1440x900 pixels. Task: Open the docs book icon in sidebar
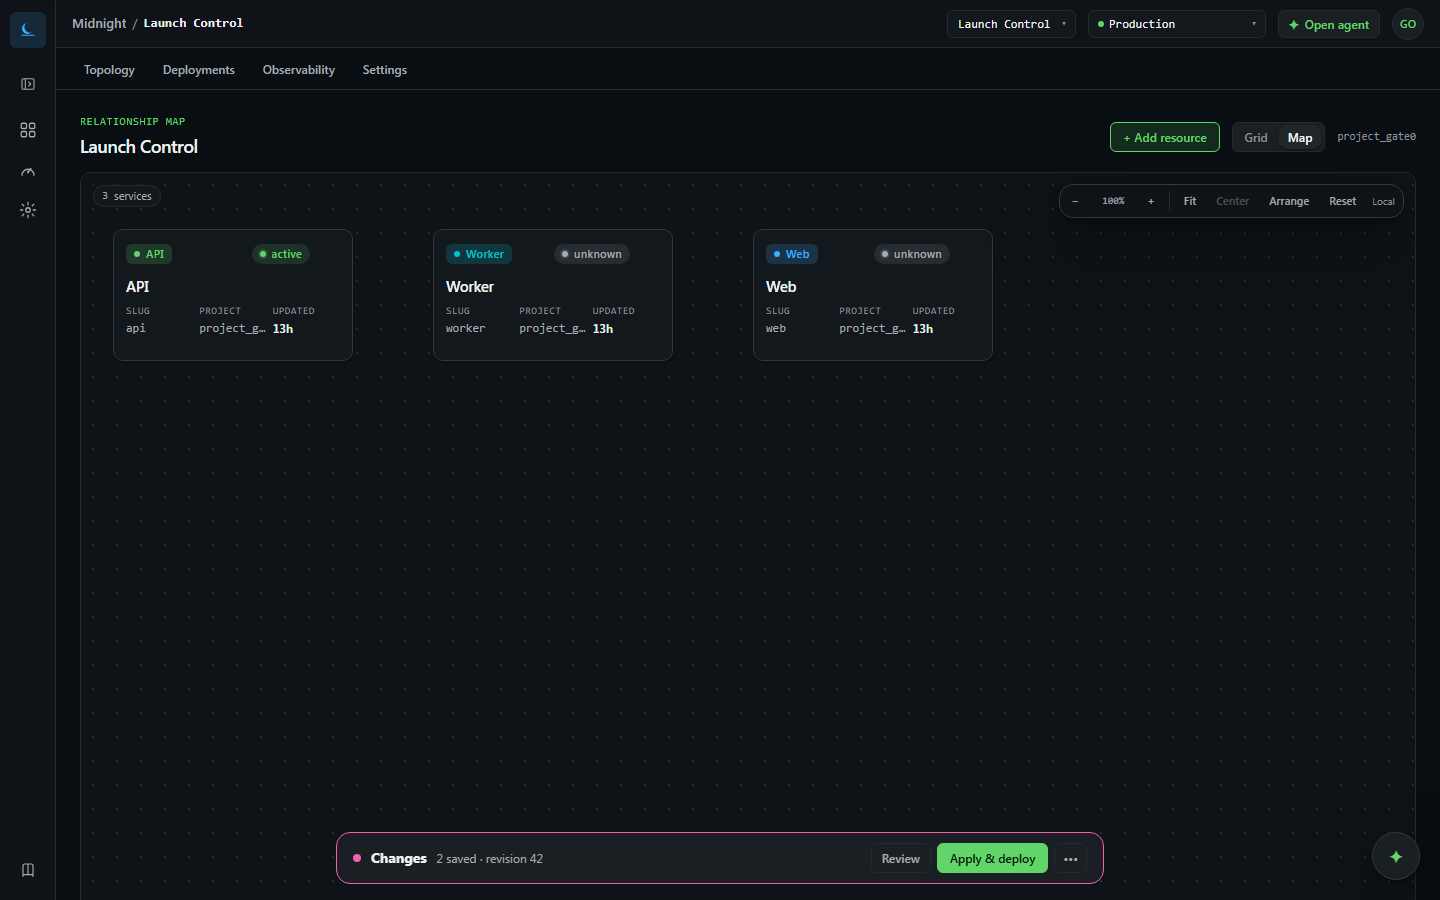click(x=28, y=870)
